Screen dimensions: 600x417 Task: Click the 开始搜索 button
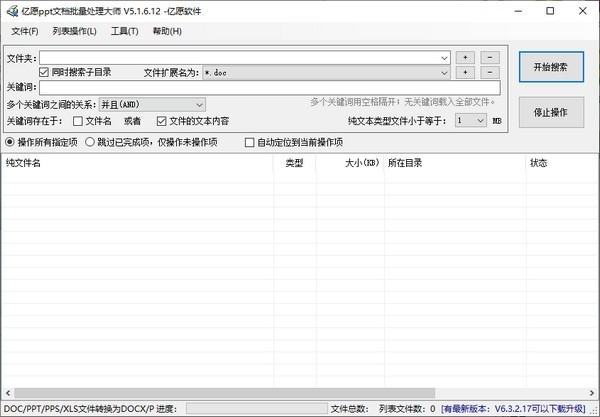pos(551,67)
